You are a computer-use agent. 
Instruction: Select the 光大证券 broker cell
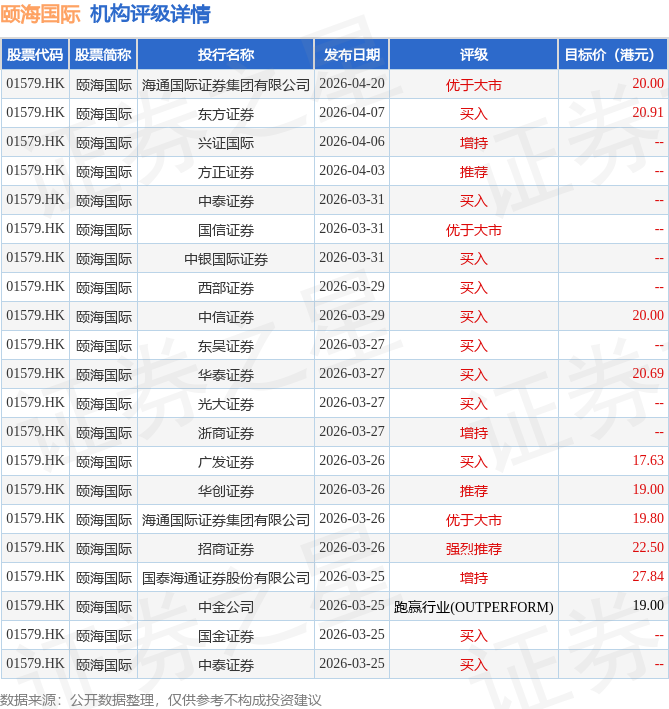tap(226, 403)
